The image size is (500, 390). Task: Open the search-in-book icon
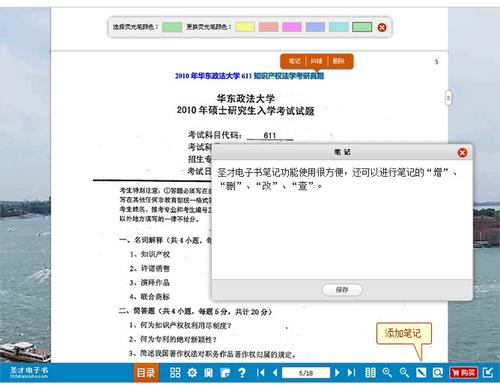pyautogui.click(x=438, y=372)
